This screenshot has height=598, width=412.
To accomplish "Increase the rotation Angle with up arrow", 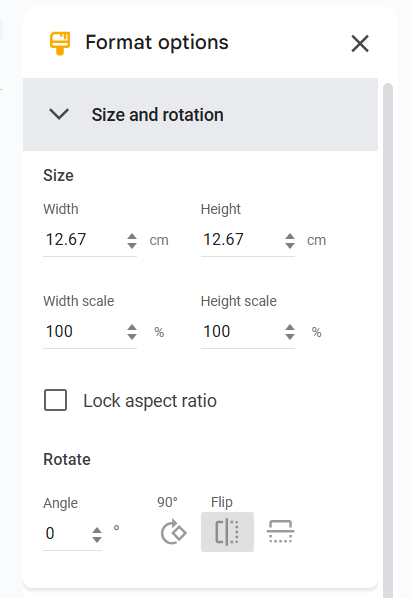I will [x=97, y=530].
